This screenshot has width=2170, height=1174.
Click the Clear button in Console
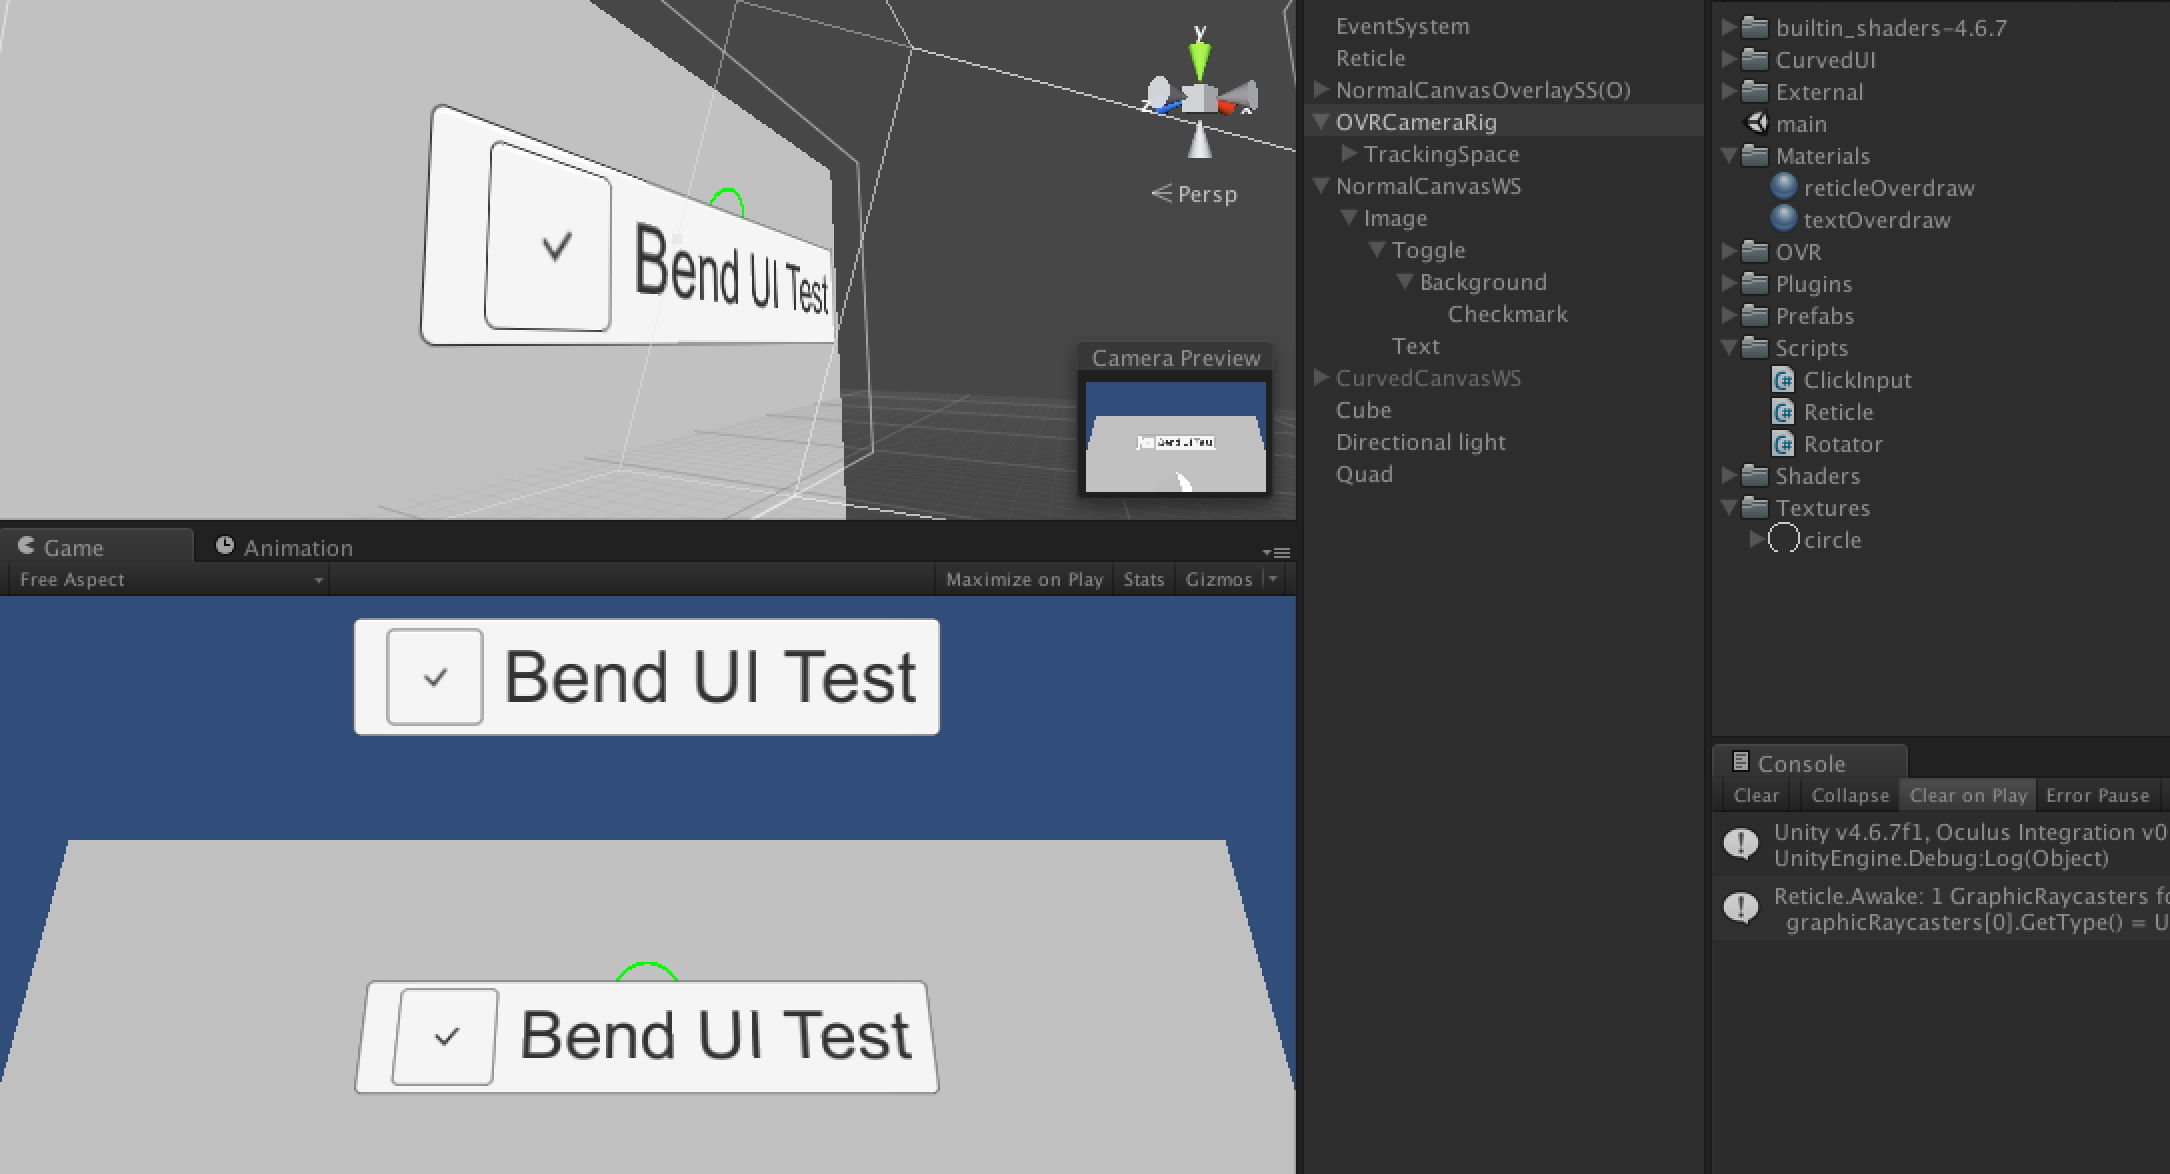(x=1756, y=795)
